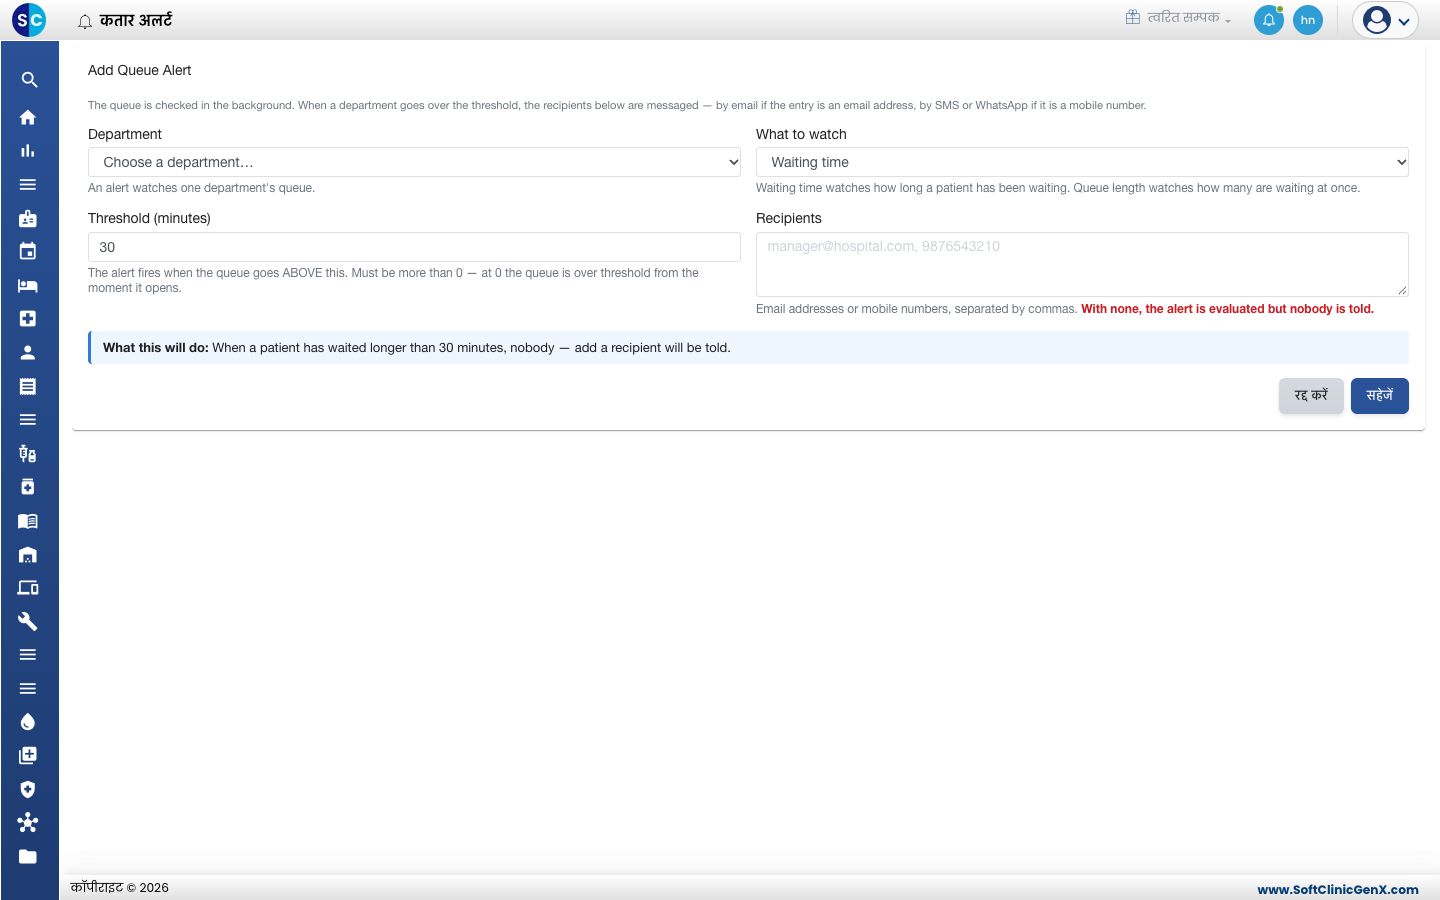
Task: Click the कतार अलर्ट page title
Action: coord(136,20)
